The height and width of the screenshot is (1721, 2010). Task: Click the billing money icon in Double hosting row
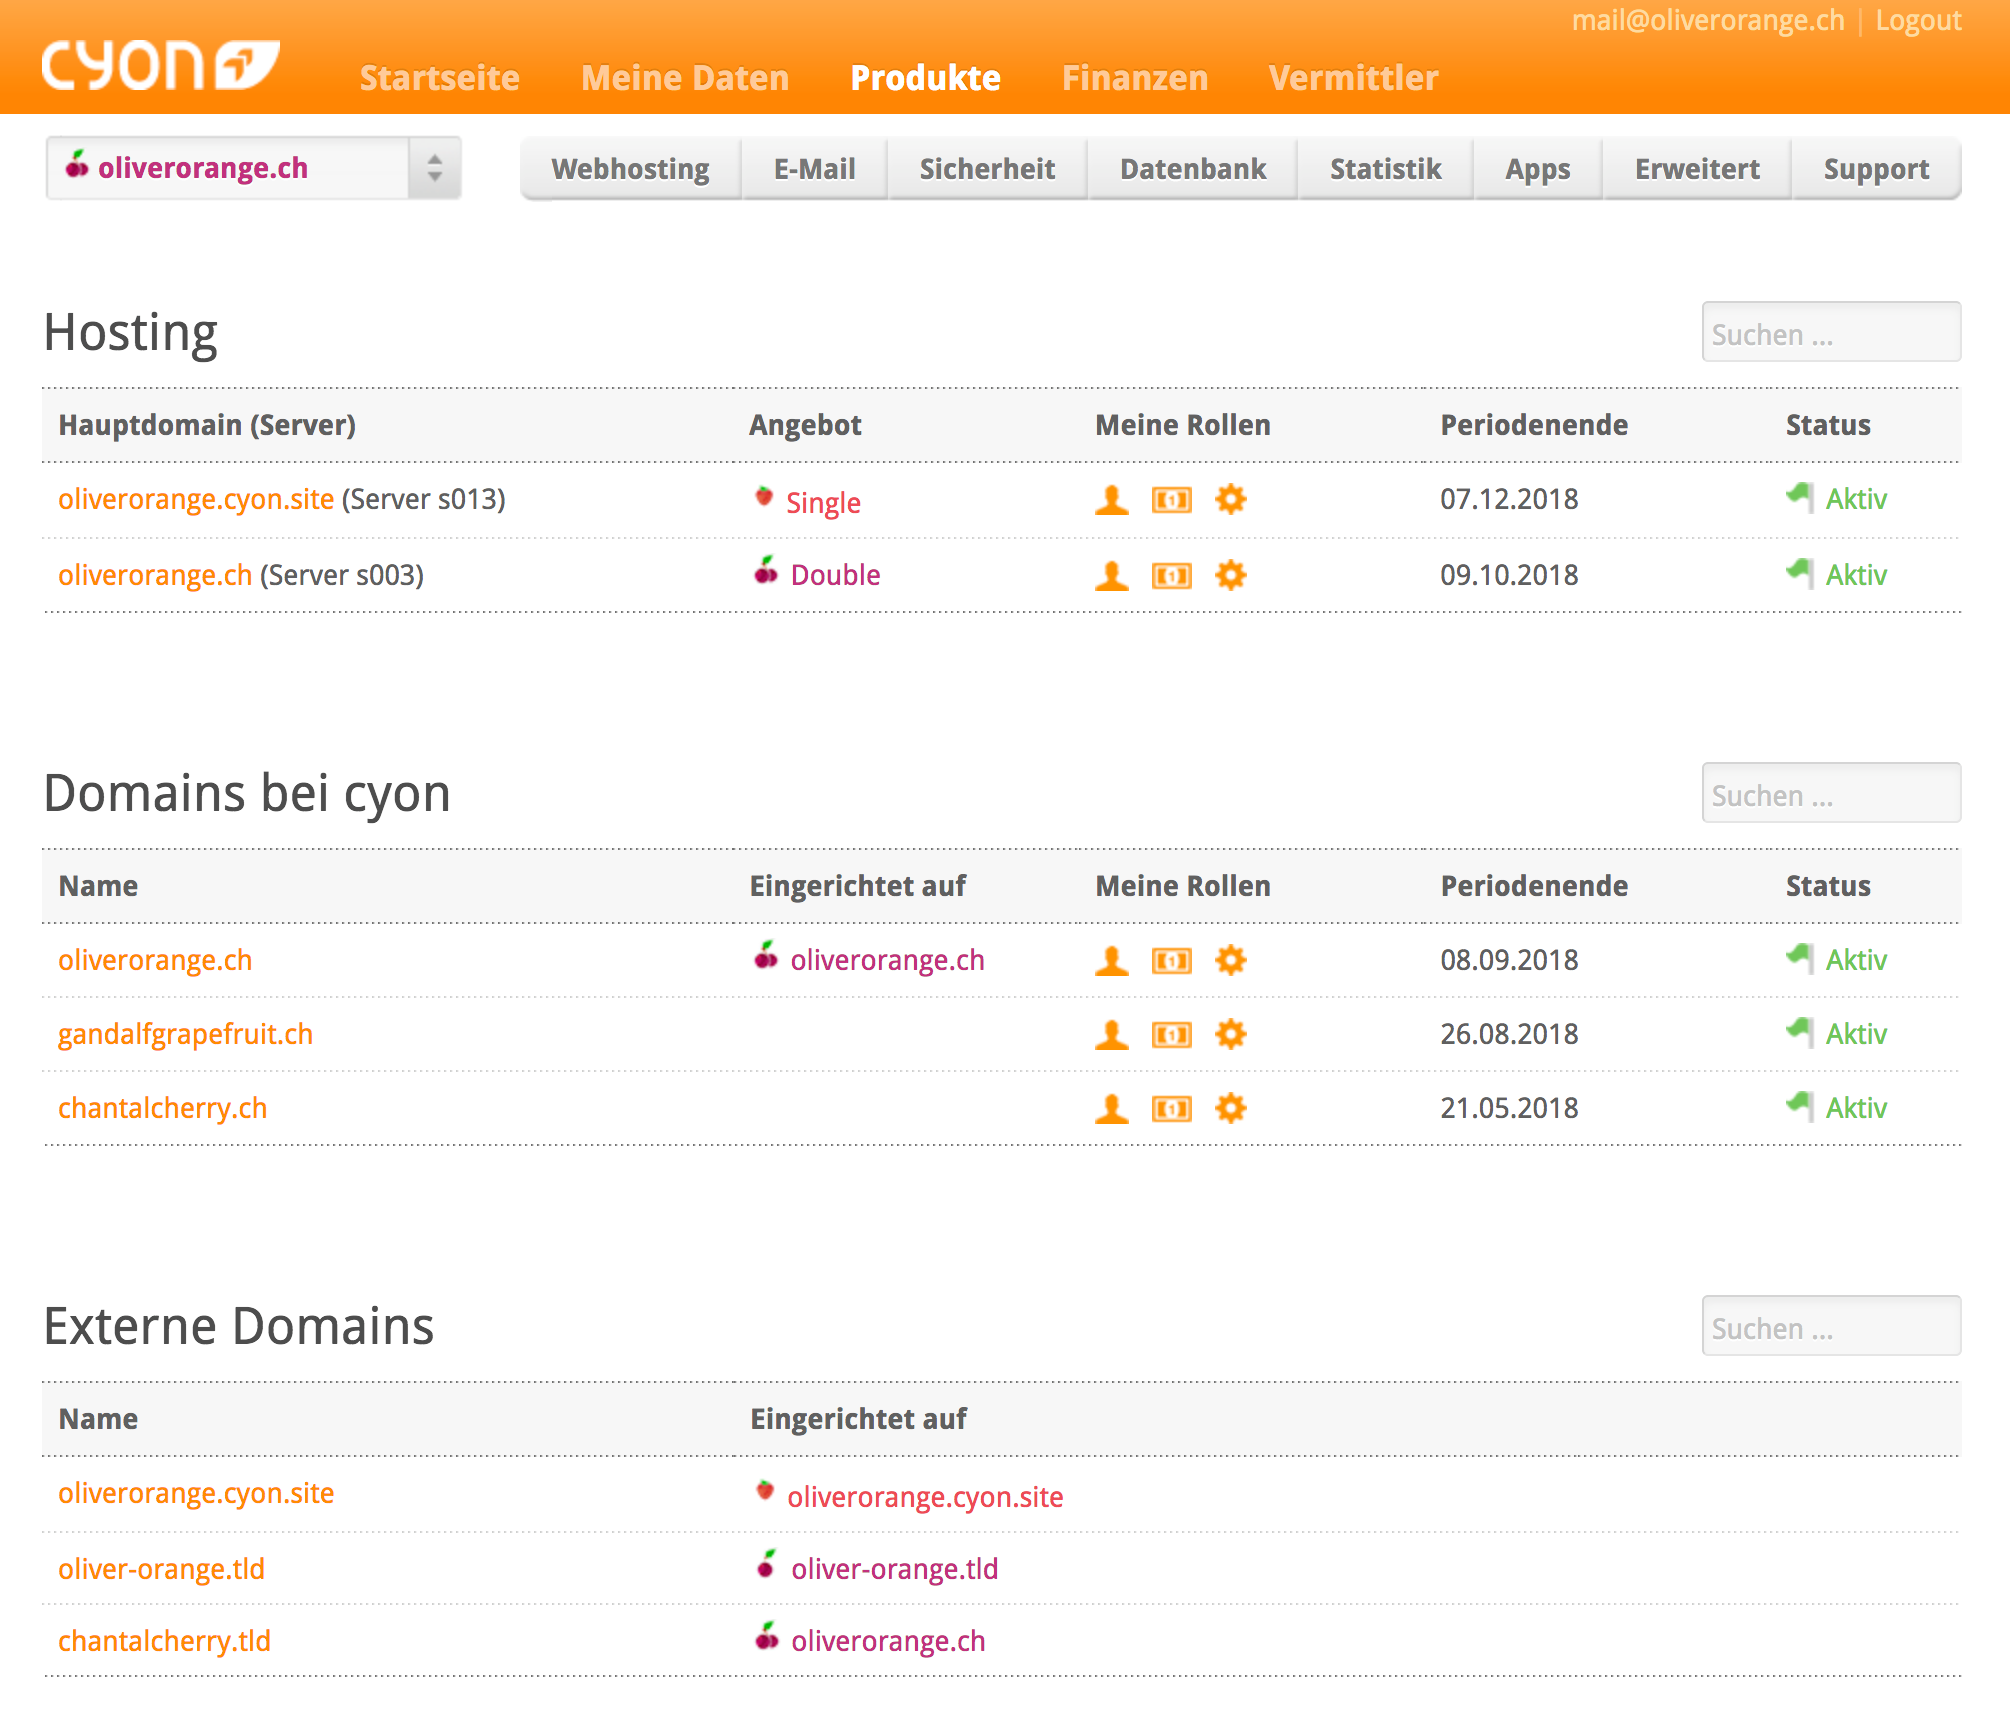(x=1171, y=575)
